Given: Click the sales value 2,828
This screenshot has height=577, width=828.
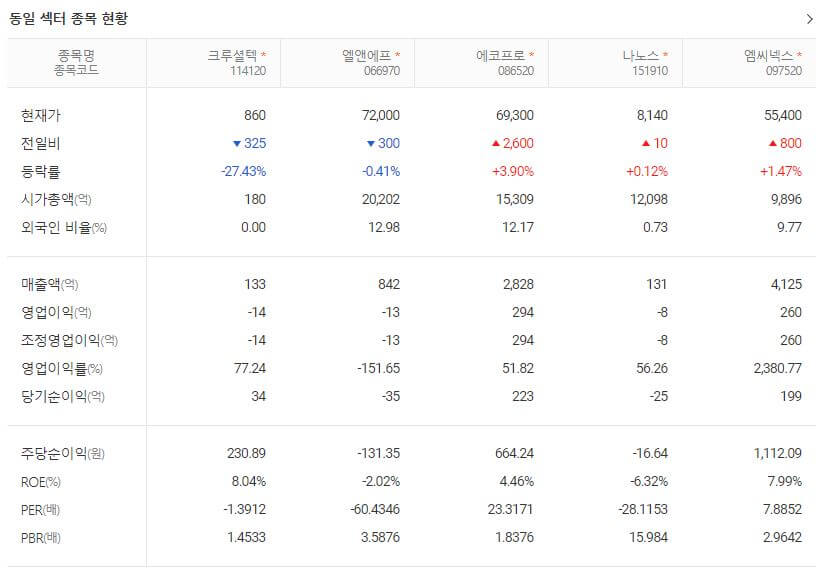Looking at the screenshot, I should tap(518, 284).
